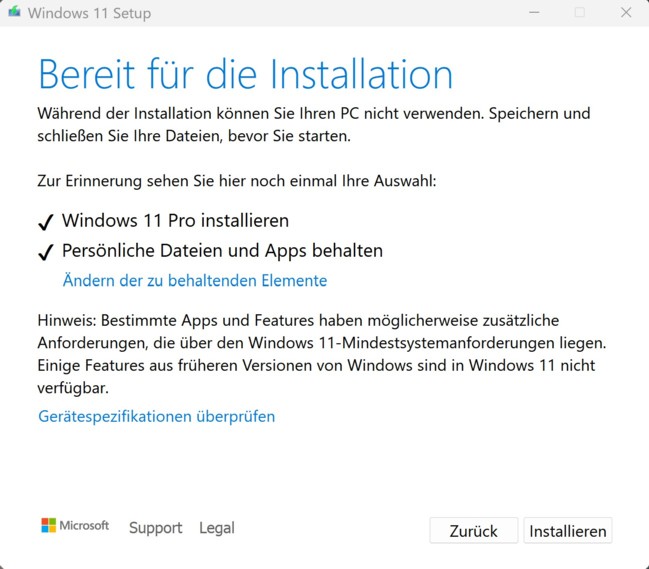Open the Support link
The image size is (649, 569).
156,528
